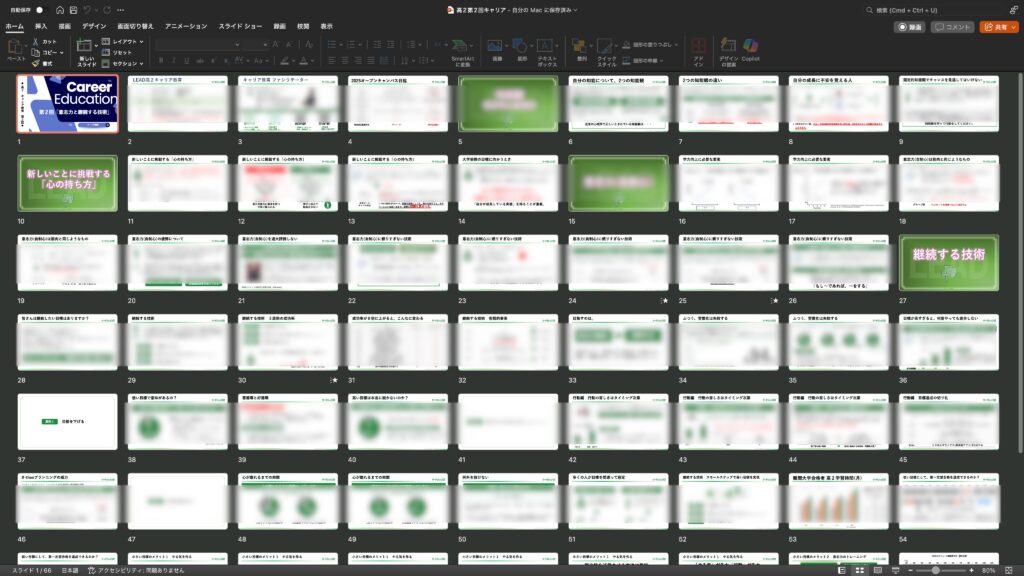1024x576 pixels.
Task: Click the Normal view icon in status bar
Action: pos(842,570)
